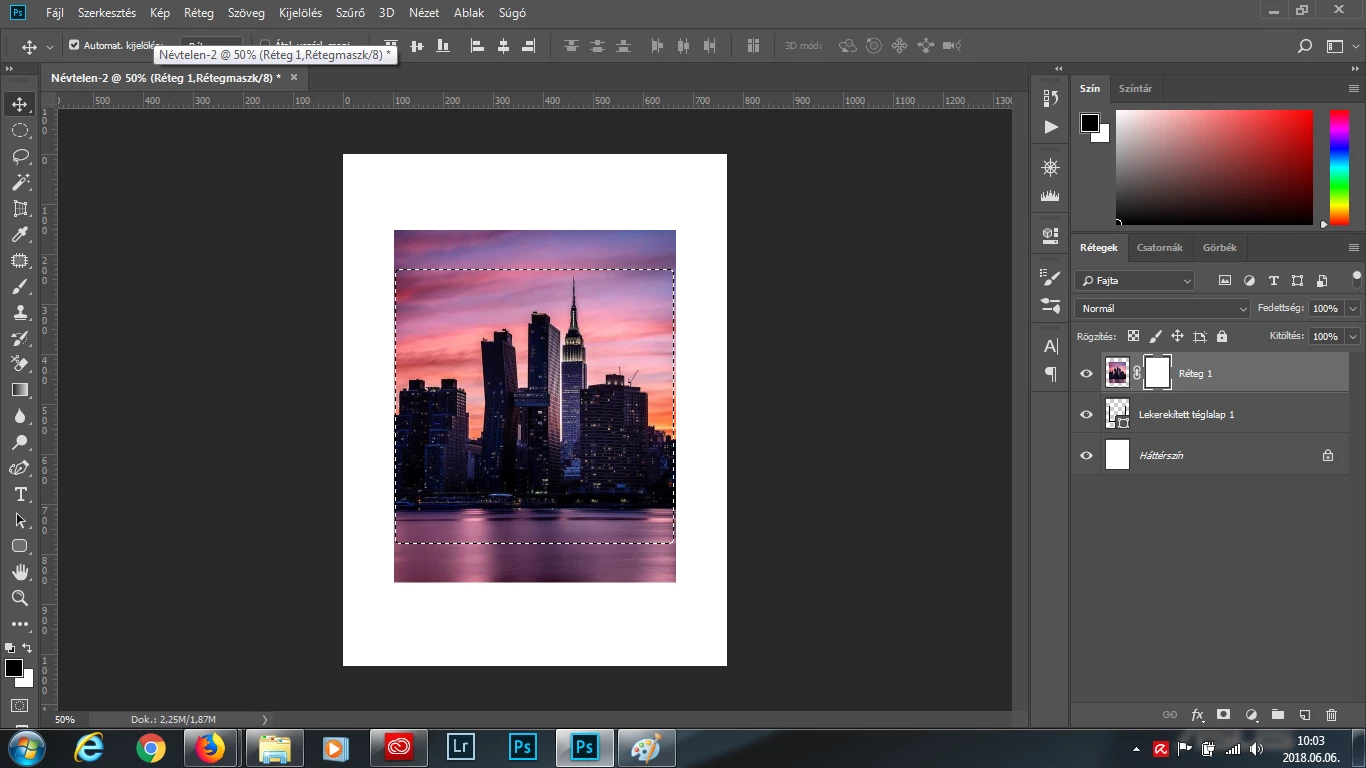Click the rainbow hue slider strip
The height and width of the screenshot is (768, 1366).
1339,167
